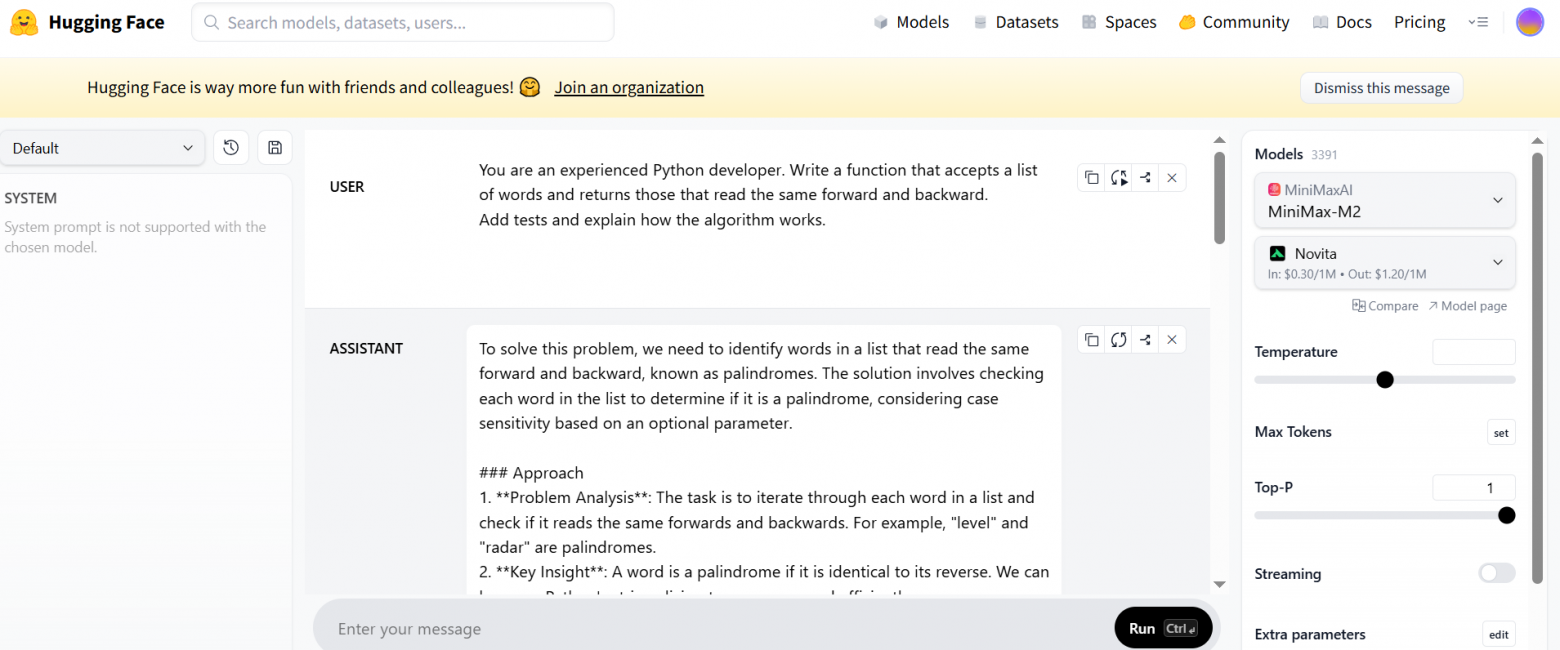Regenerate the ASSISTANT response

1119,340
